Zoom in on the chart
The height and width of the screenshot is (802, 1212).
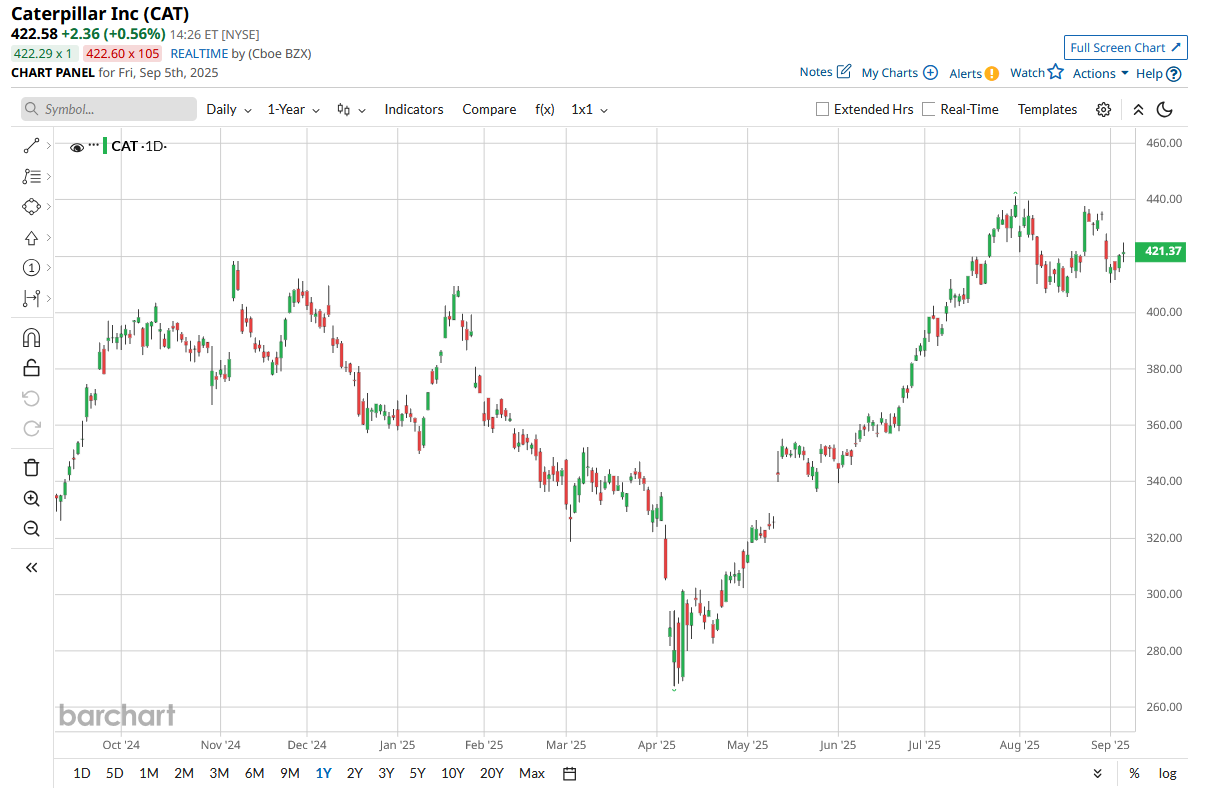31,499
